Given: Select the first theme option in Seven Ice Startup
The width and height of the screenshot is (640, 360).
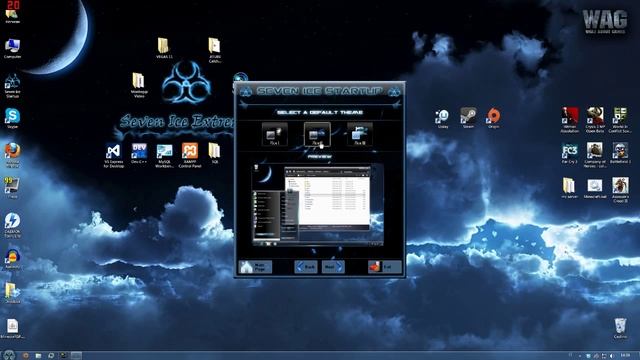Looking at the screenshot, I should pyautogui.click(x=274, y=134).
